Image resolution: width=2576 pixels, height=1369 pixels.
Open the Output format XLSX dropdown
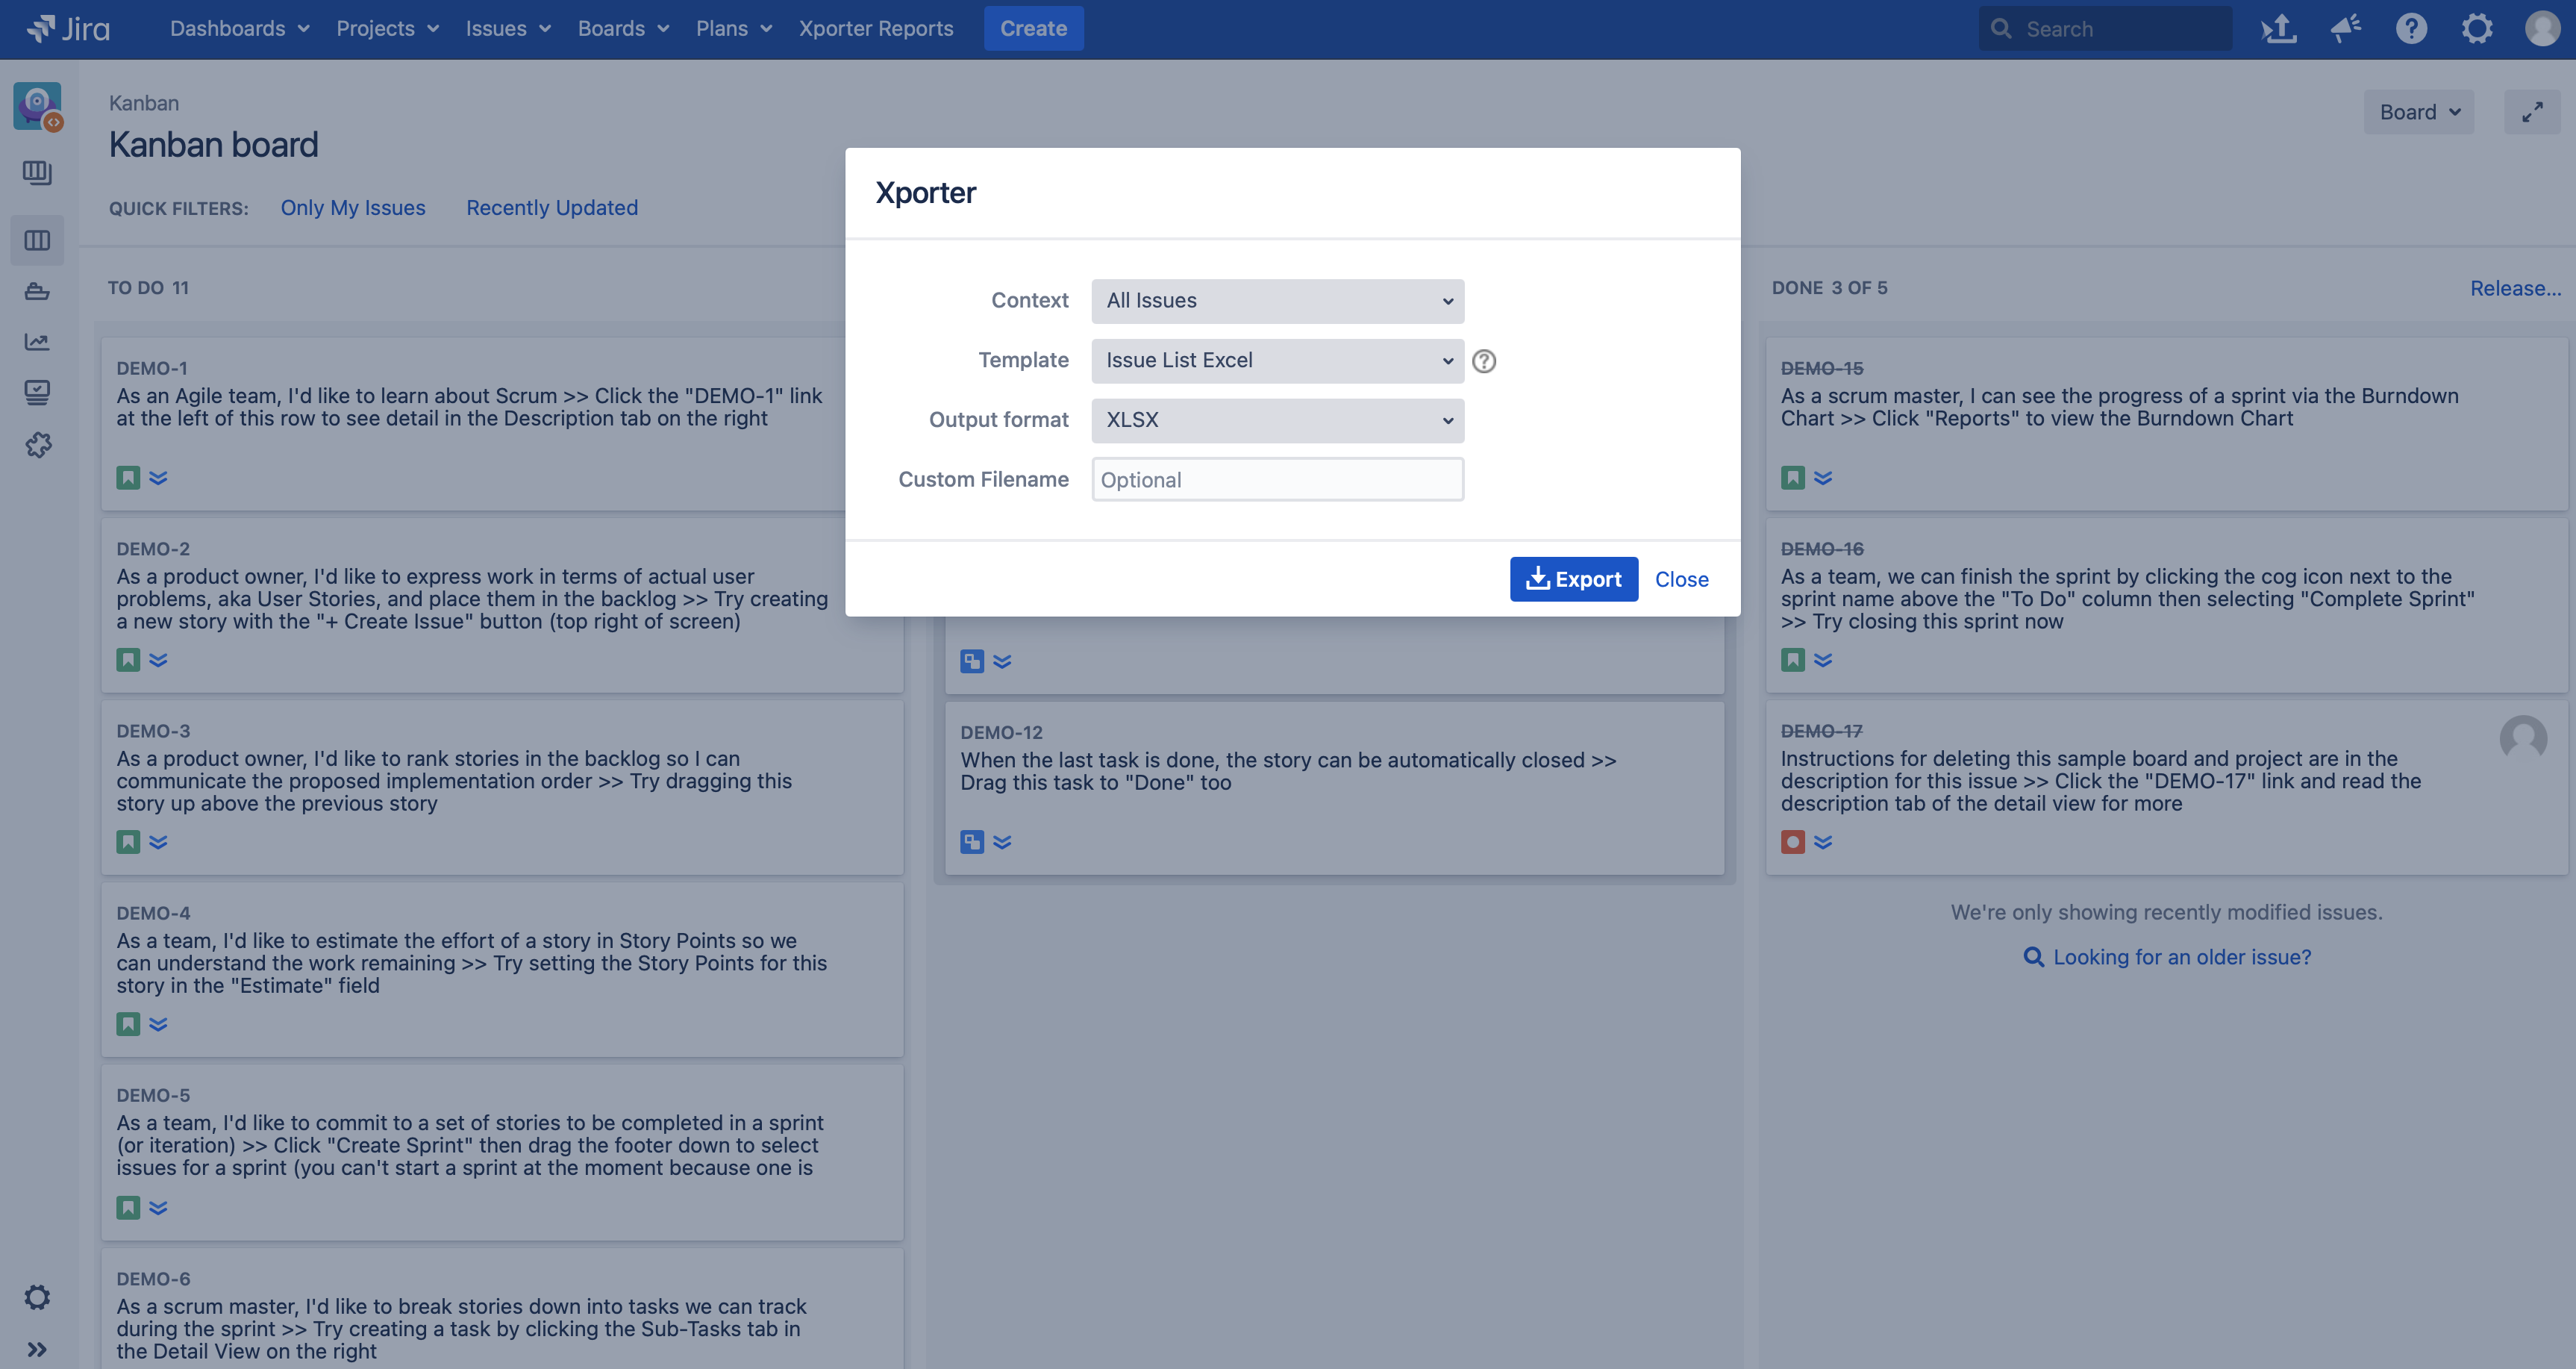pos(1277,420)
